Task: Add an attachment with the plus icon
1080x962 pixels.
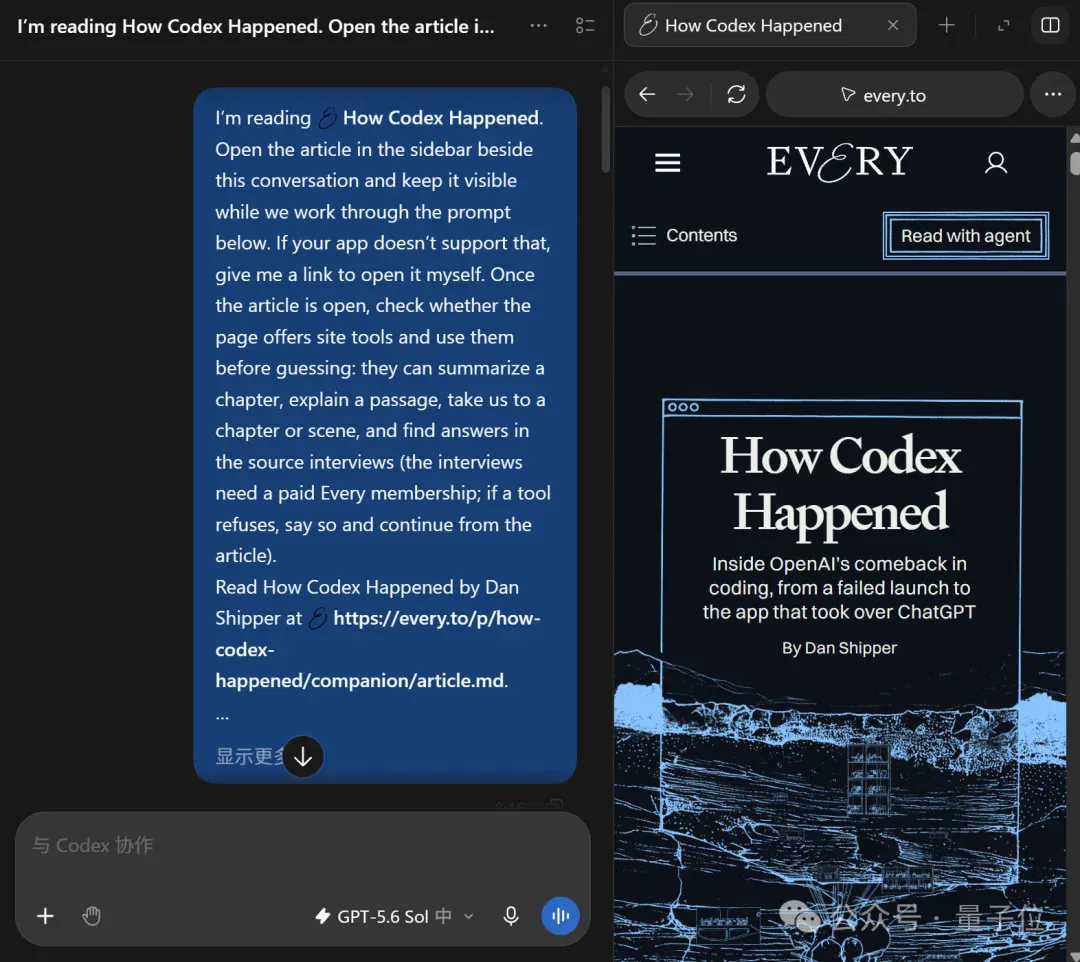Action: tap(45, 916)
